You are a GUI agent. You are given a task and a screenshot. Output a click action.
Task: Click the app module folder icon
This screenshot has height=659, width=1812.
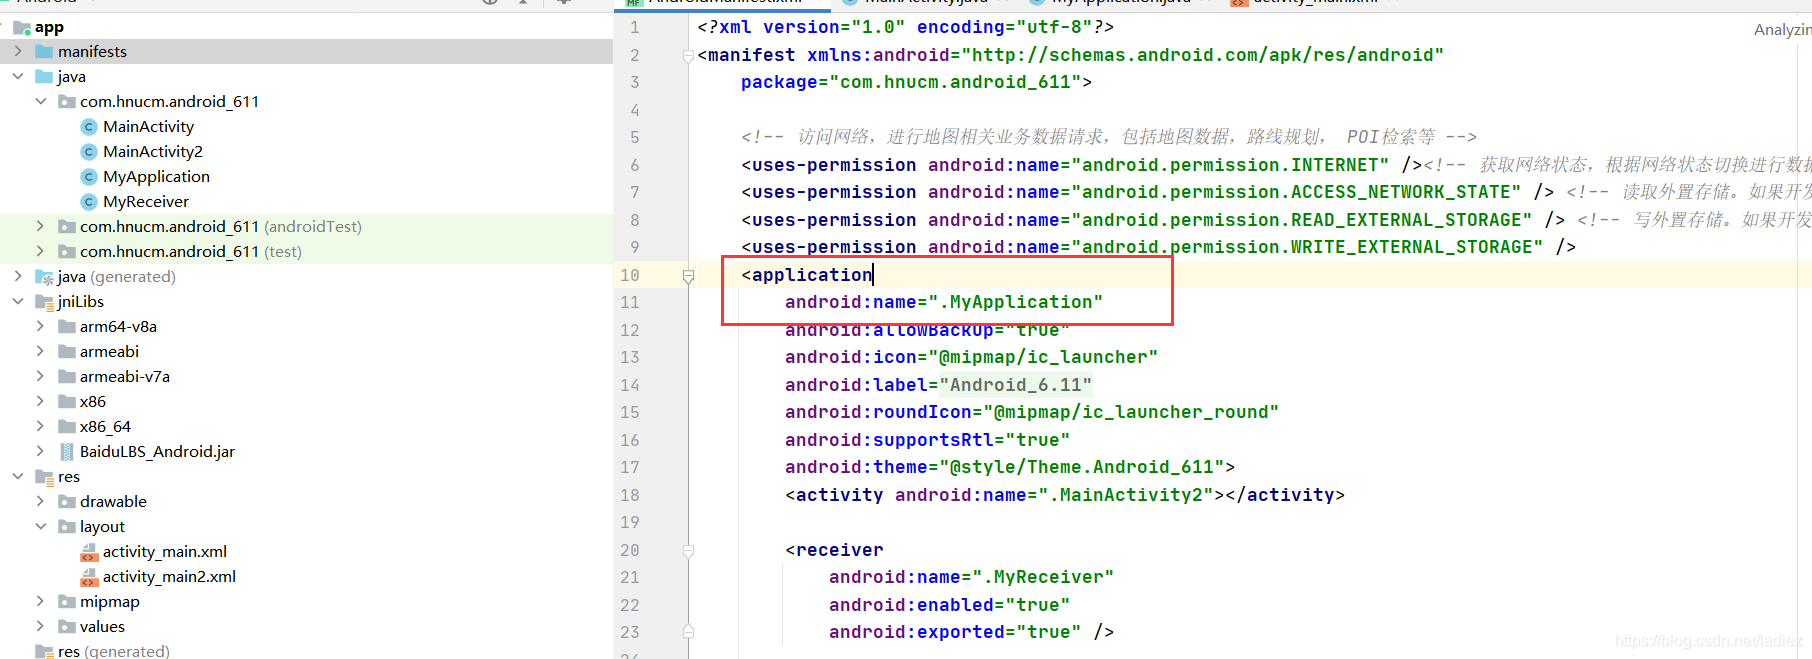[x=22, y=27]
